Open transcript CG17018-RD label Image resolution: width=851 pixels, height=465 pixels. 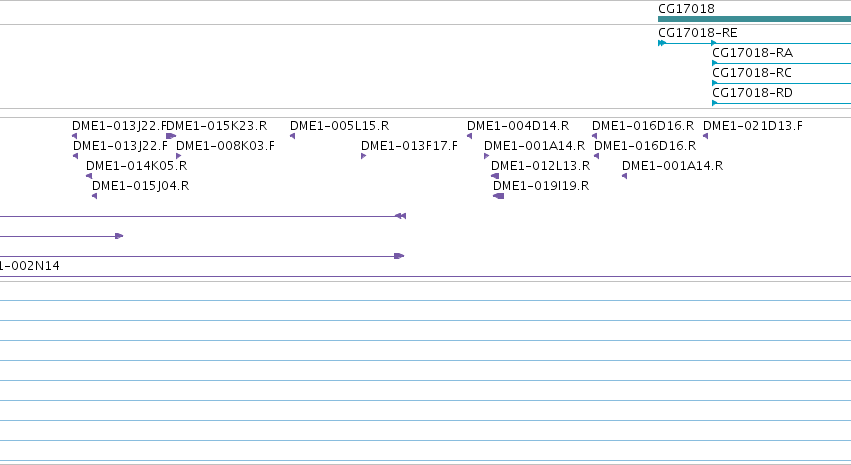tap(752, 93)
